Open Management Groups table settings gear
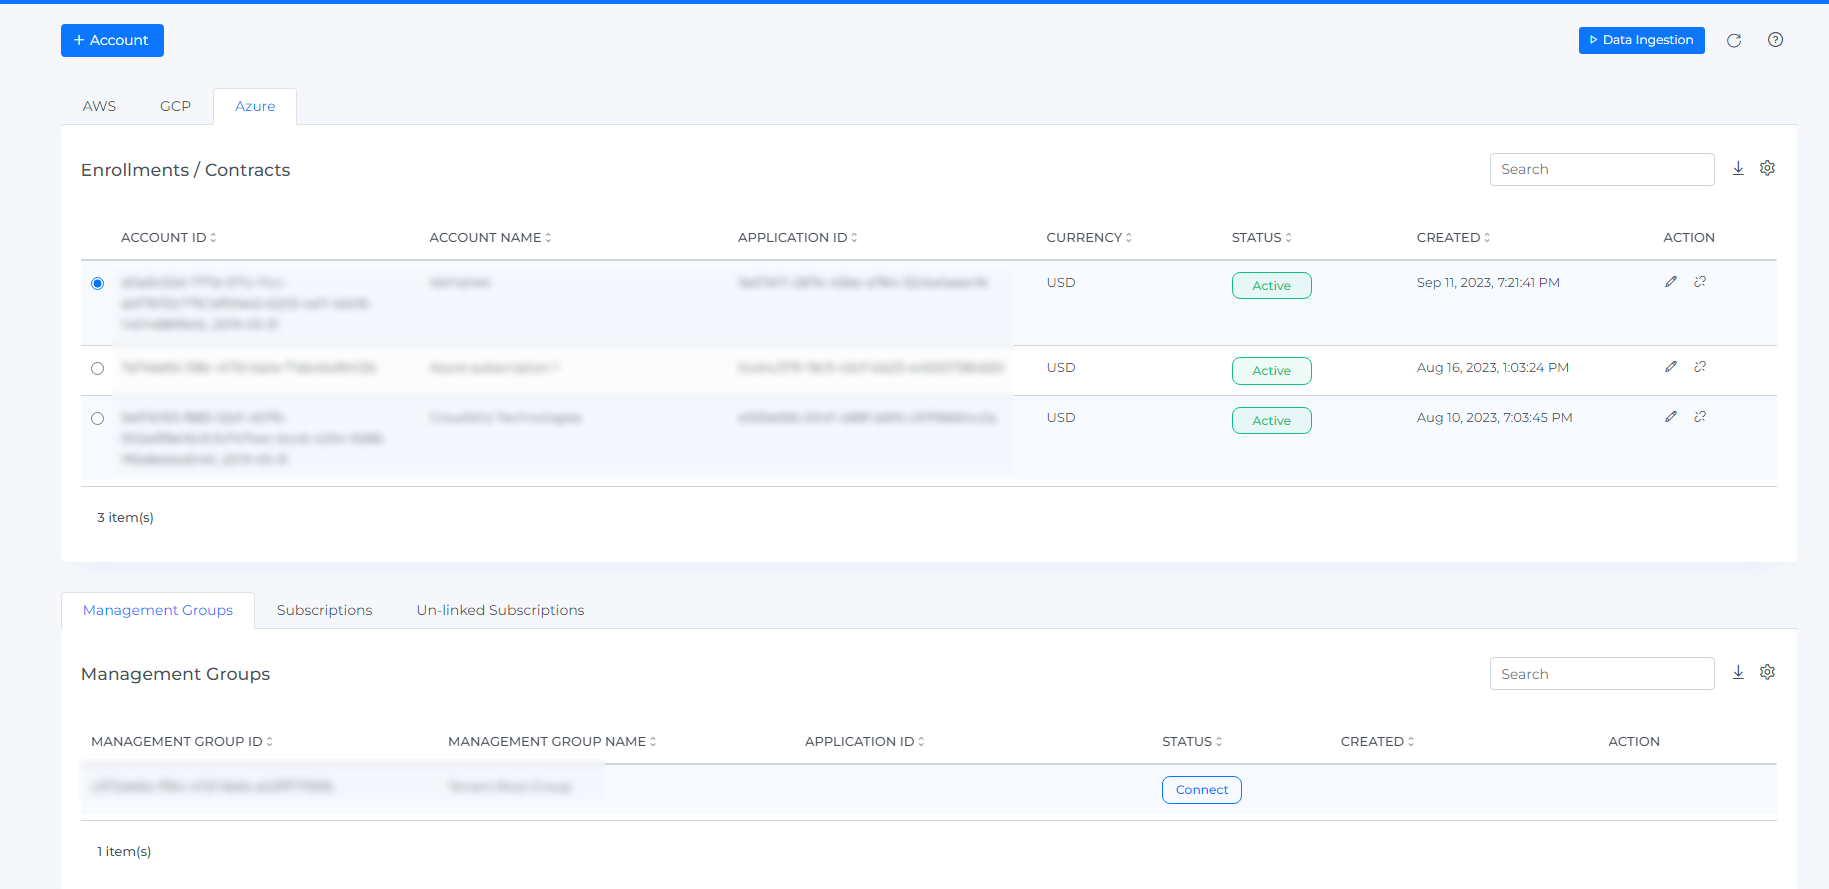This screenshot has width=1829, height=889. coord(1767,672)
